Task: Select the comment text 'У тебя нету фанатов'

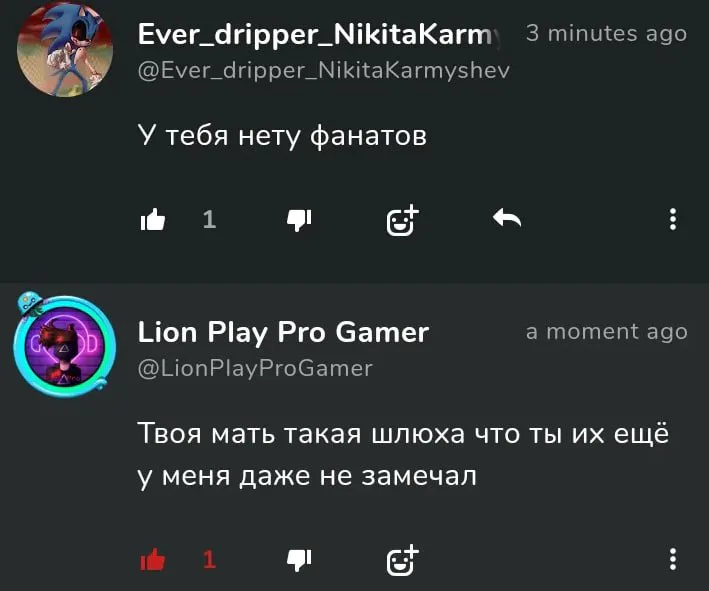Action: coord(282,136)
